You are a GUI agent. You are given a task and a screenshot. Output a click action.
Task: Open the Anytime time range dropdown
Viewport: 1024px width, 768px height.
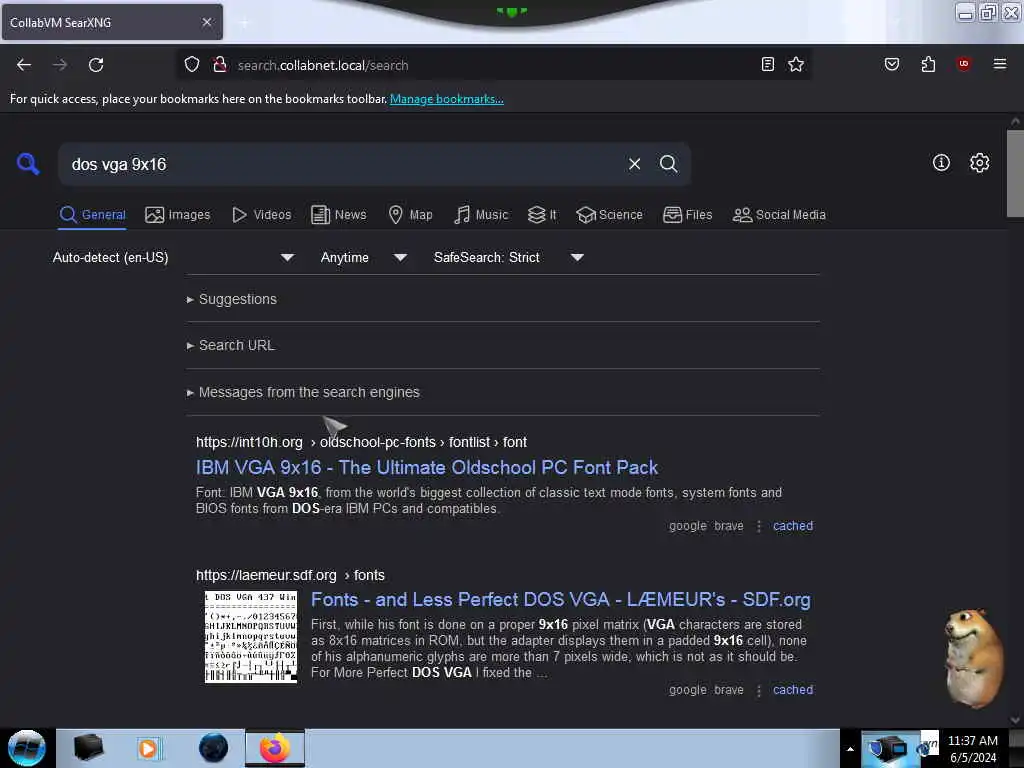tap(363, 257)
